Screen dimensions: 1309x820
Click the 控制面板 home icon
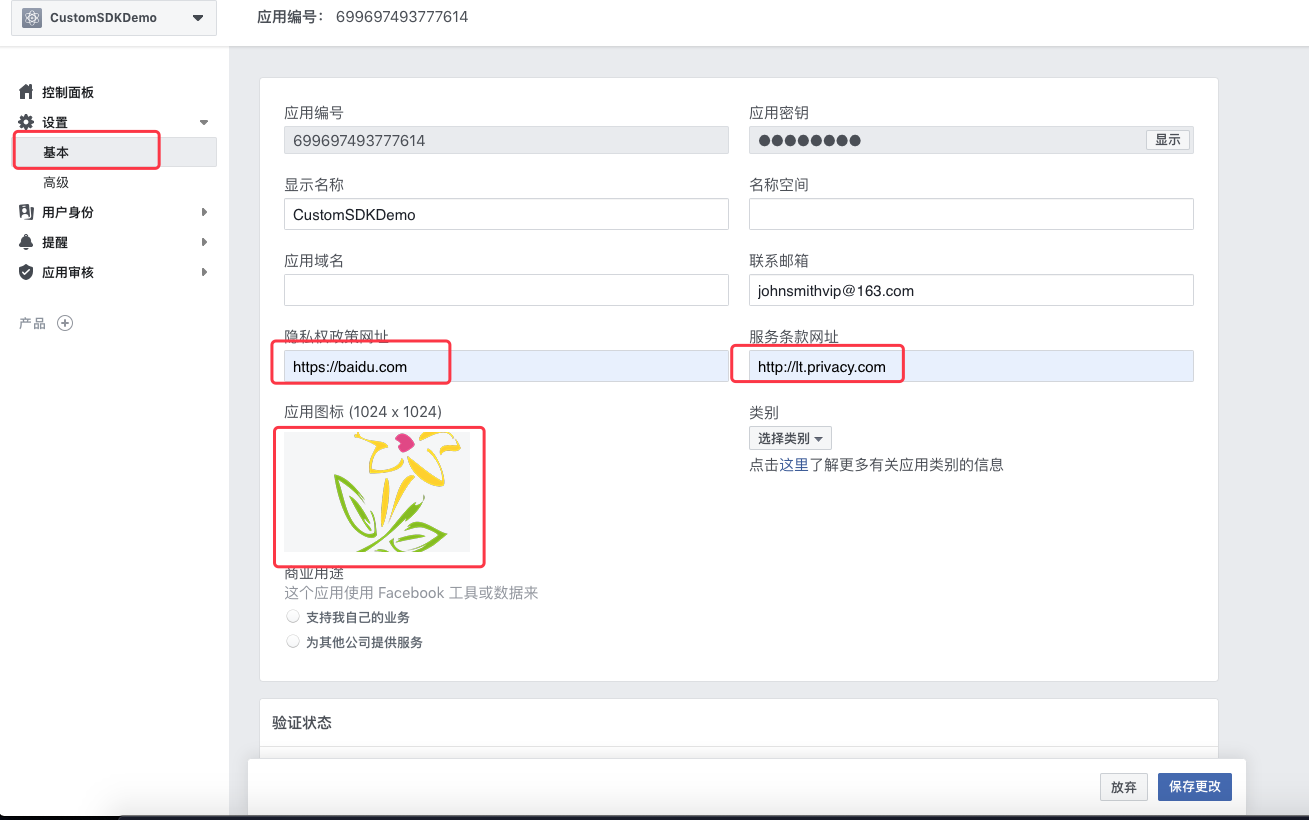click(24, 92)
